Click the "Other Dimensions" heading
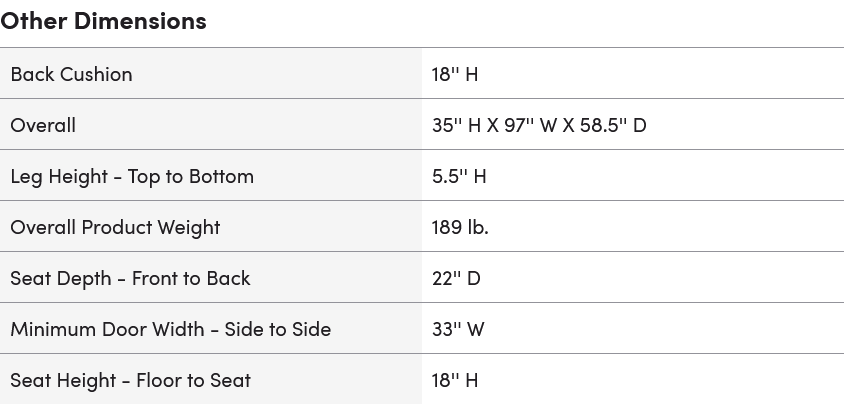This screenshot has width=844, height=404. [103, 20]
